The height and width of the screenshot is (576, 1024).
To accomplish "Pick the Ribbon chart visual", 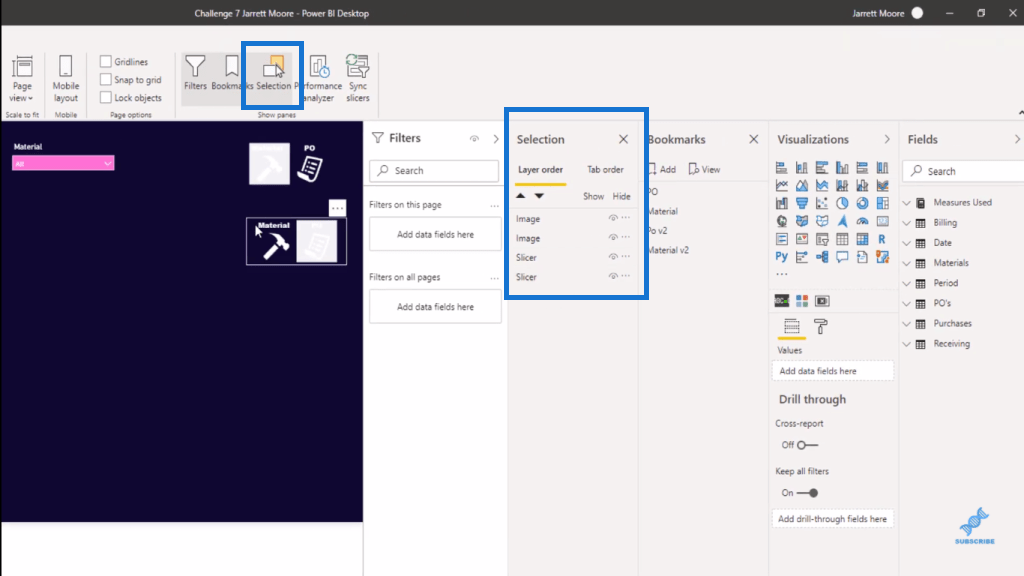I will pos(883,185).
